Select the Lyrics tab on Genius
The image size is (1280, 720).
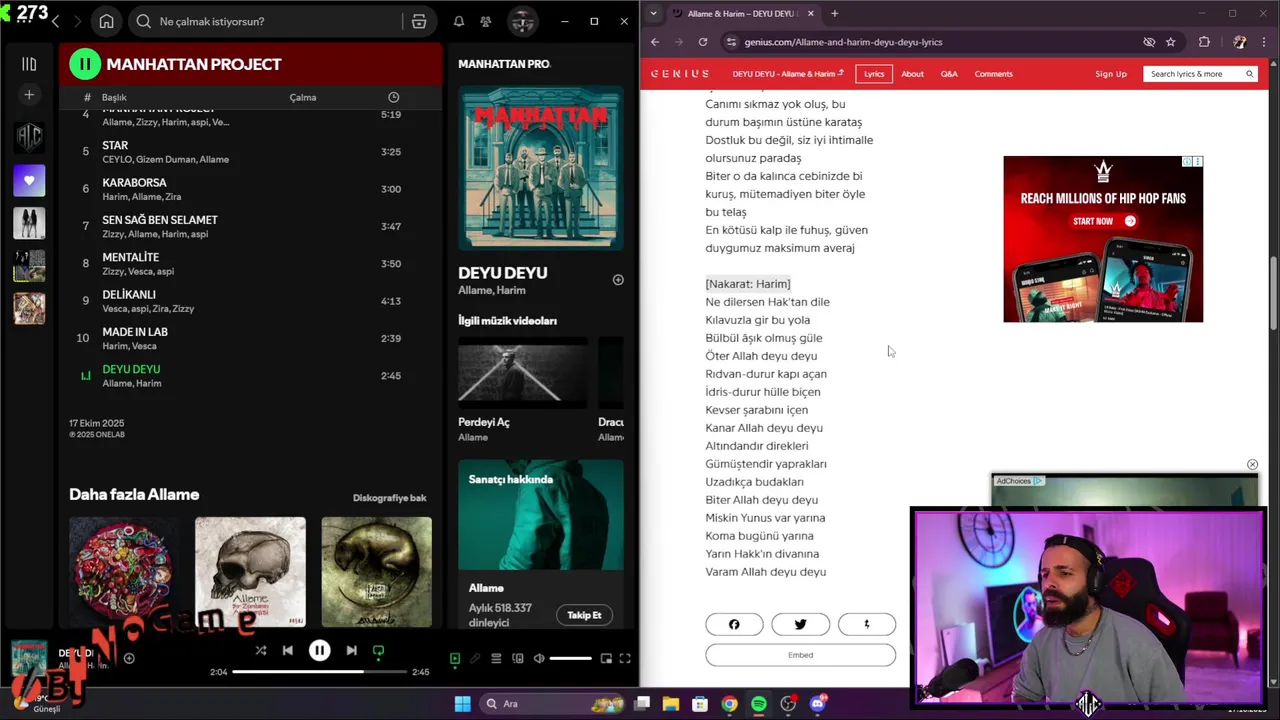point(874,74)
